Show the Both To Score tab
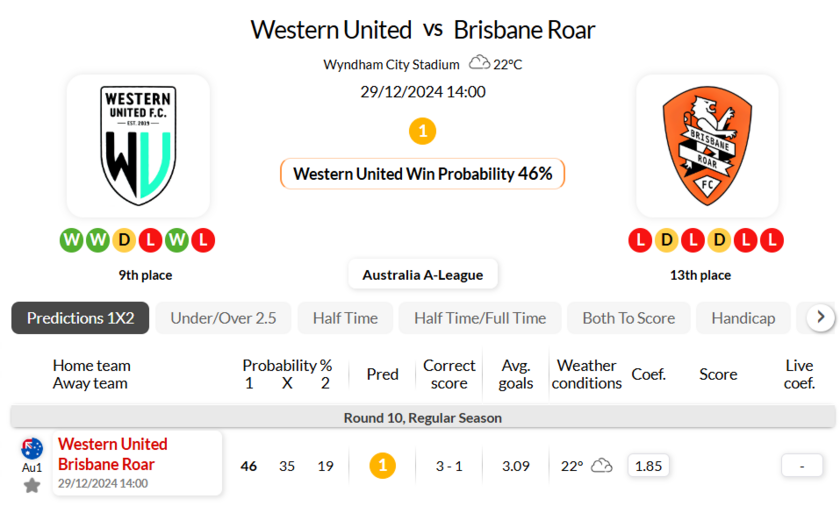 (x=628, y=318)
